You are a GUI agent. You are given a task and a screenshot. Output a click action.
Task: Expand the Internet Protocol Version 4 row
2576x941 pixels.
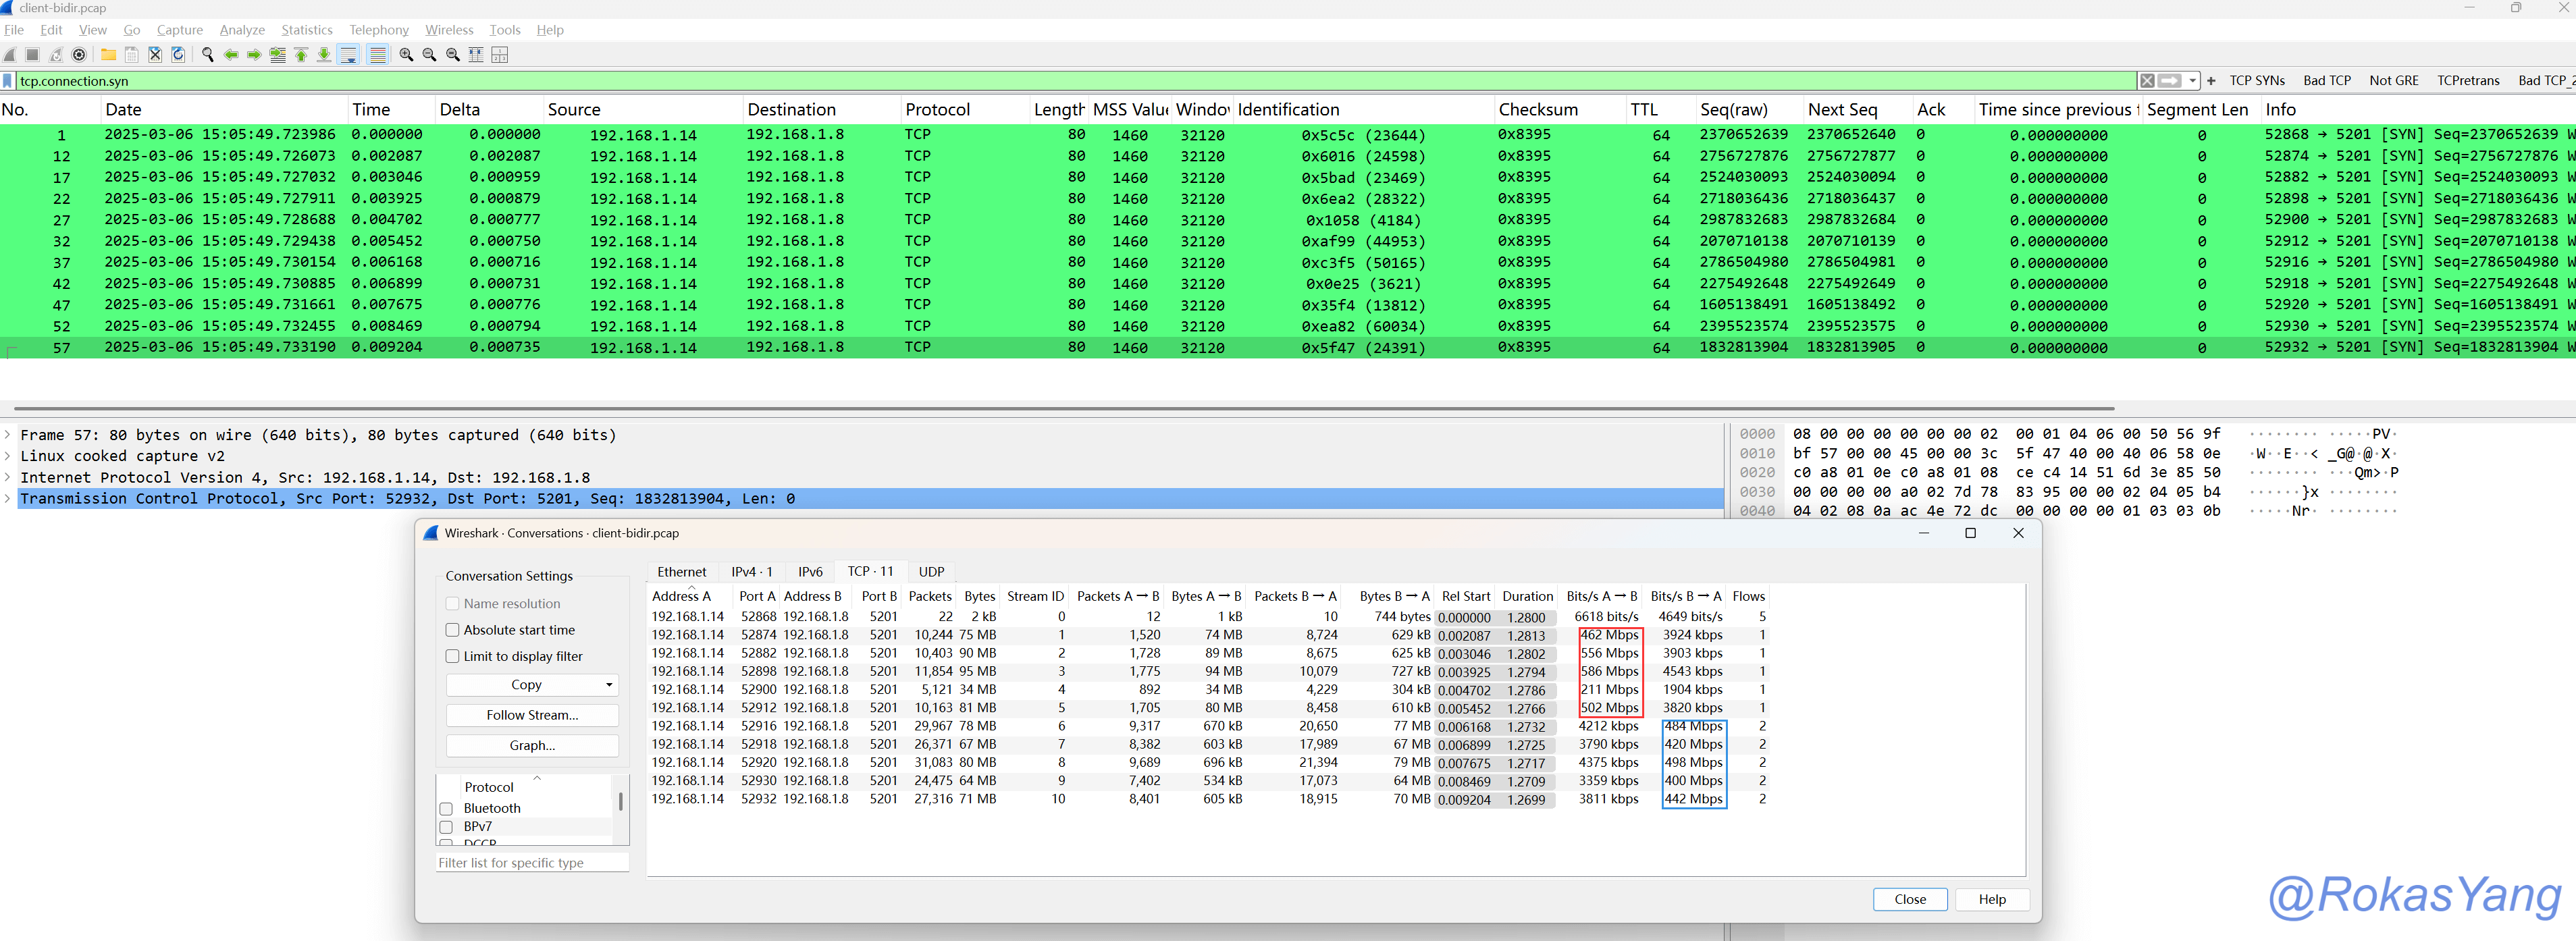coord(8,477)
